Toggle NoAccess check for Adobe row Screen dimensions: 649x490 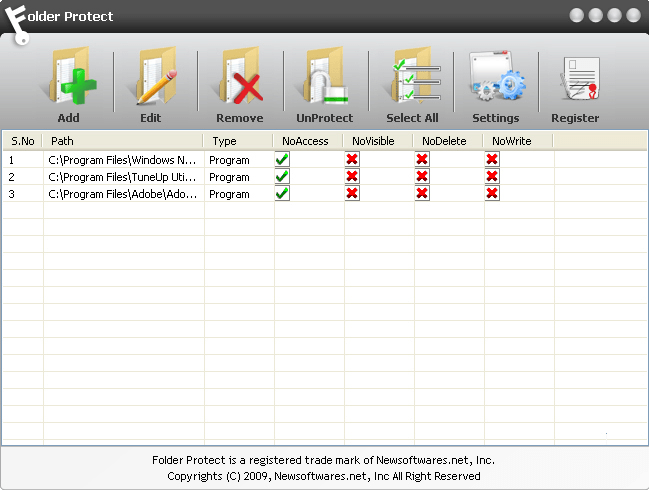282,193
